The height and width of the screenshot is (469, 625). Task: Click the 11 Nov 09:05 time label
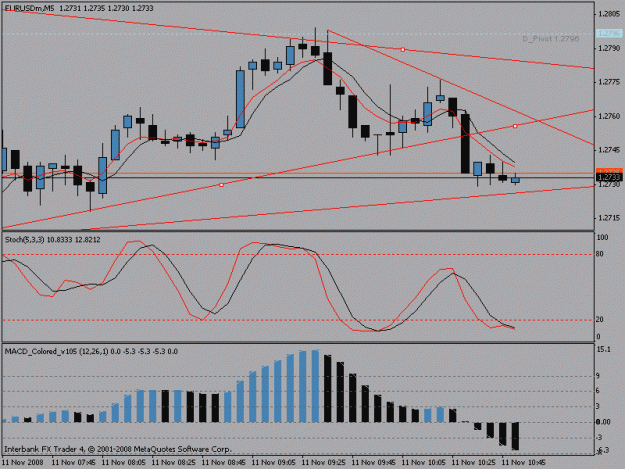pos(274,463)
